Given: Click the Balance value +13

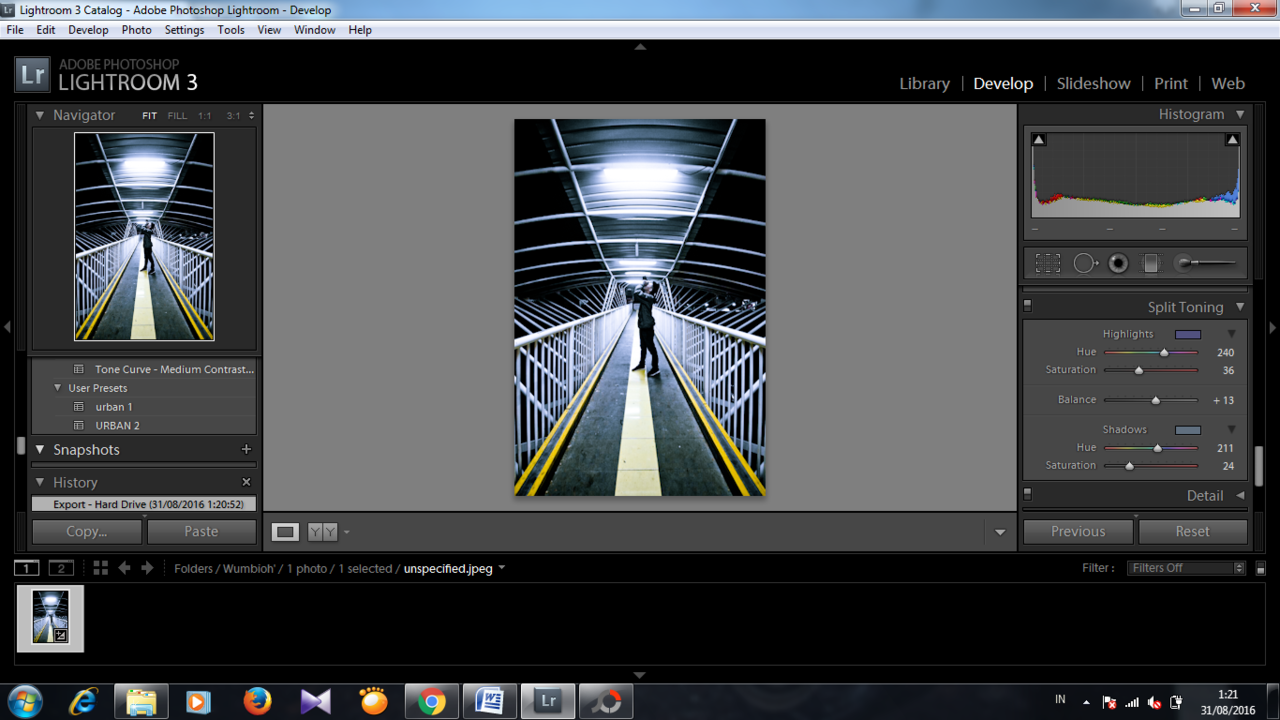Looking at the screenshot, I should click(x=1223, y=400).
